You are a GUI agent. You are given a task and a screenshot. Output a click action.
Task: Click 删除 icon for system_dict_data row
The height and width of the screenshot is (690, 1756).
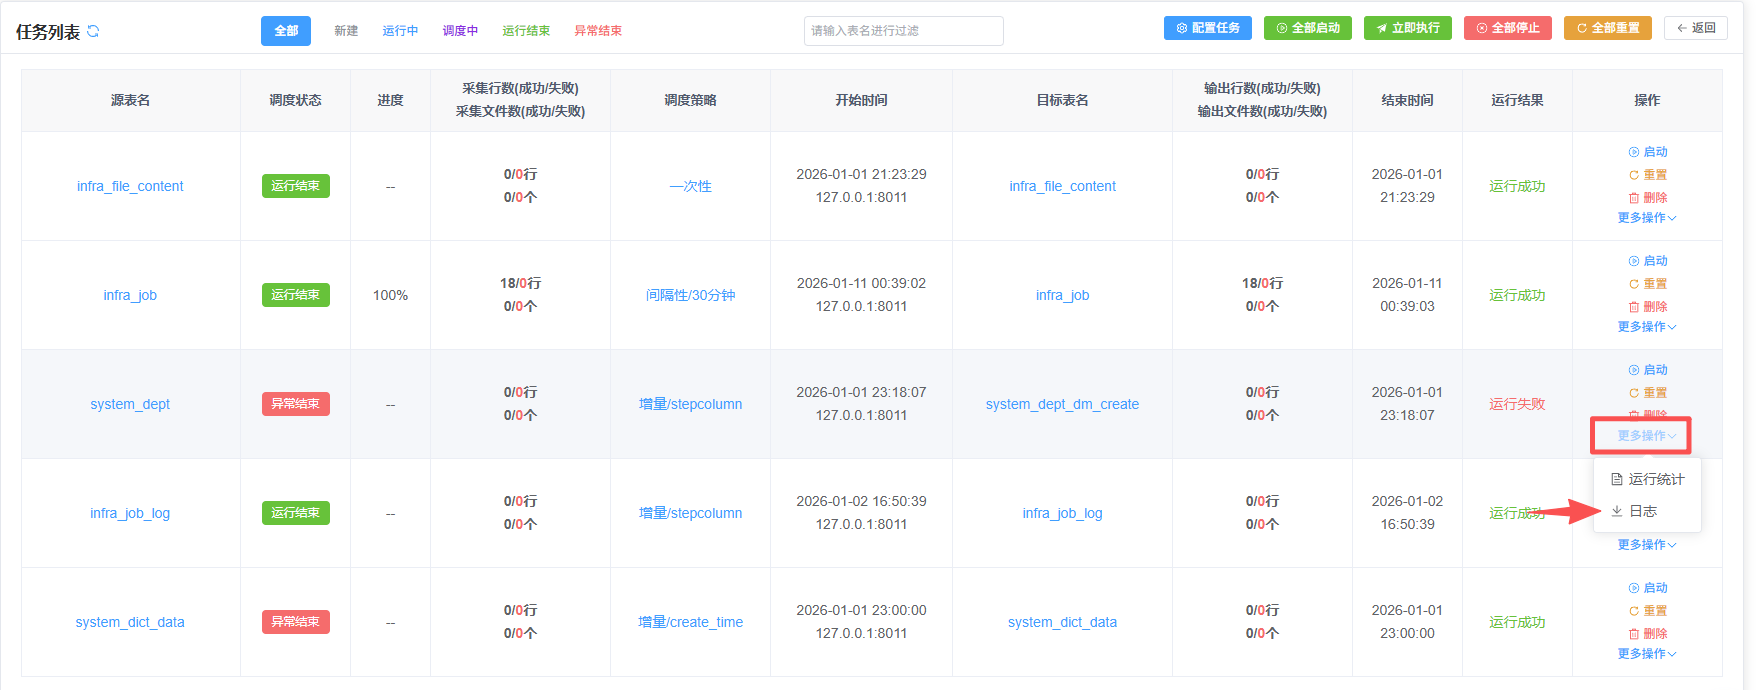pyautogui.click(x=1634, y=634)
